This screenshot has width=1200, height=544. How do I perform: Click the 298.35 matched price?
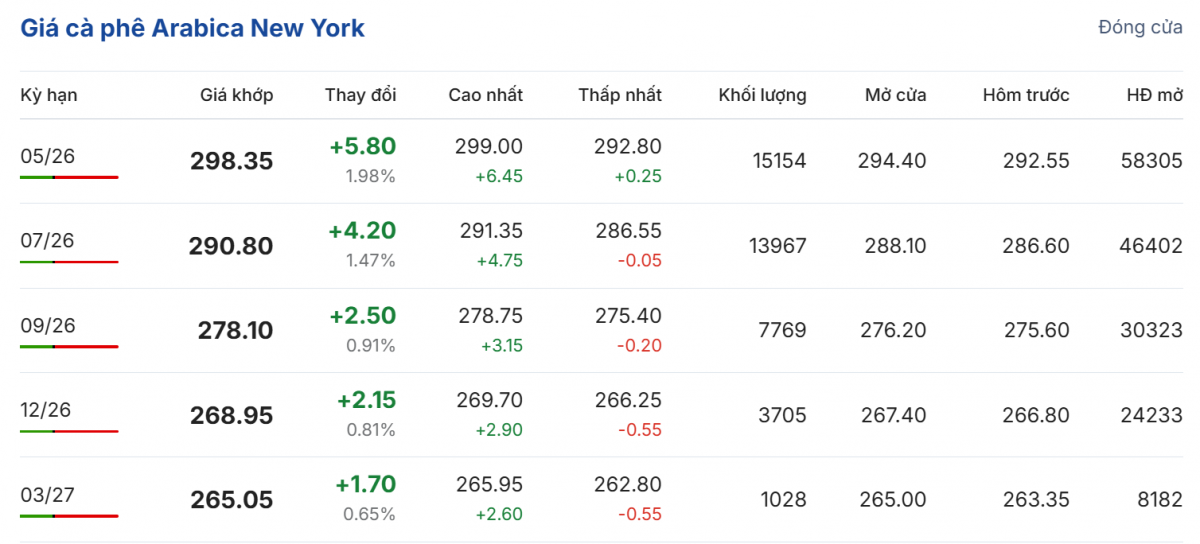[x=231, y=161]
